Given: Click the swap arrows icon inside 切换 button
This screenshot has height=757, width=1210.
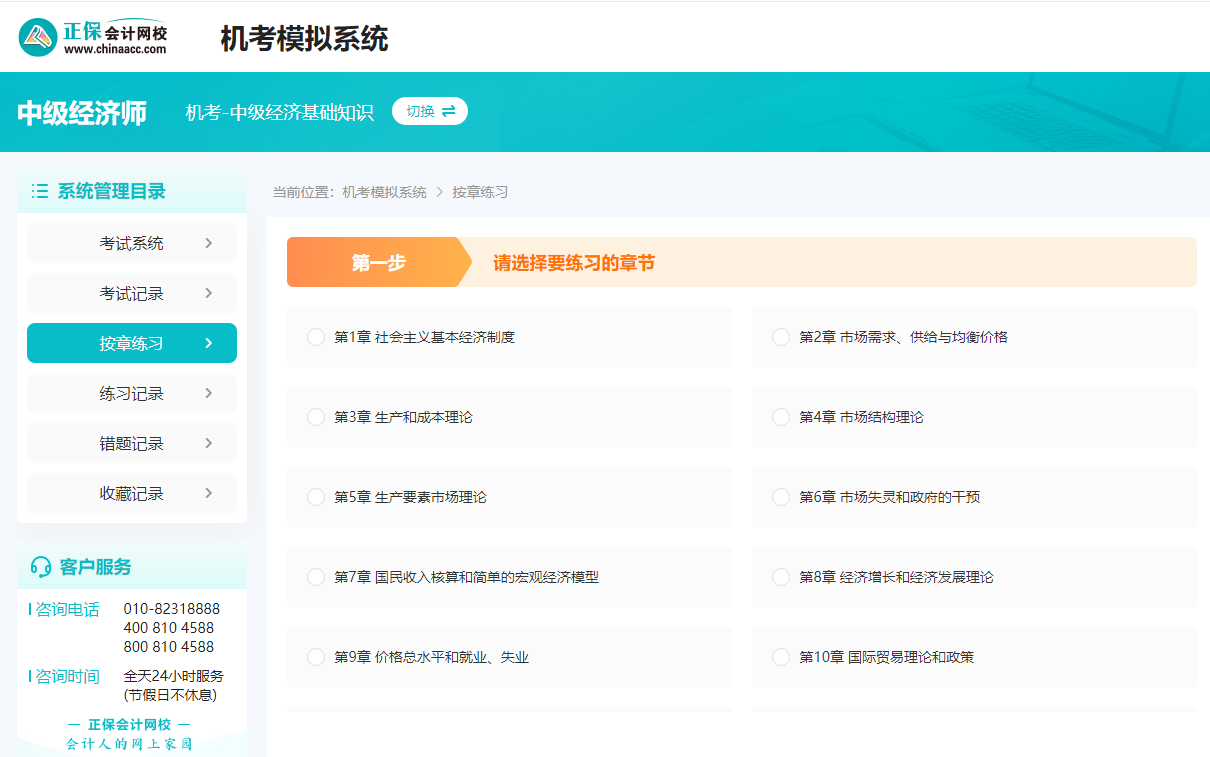Looking at the screenshot, I should click(x=447, y=111).
